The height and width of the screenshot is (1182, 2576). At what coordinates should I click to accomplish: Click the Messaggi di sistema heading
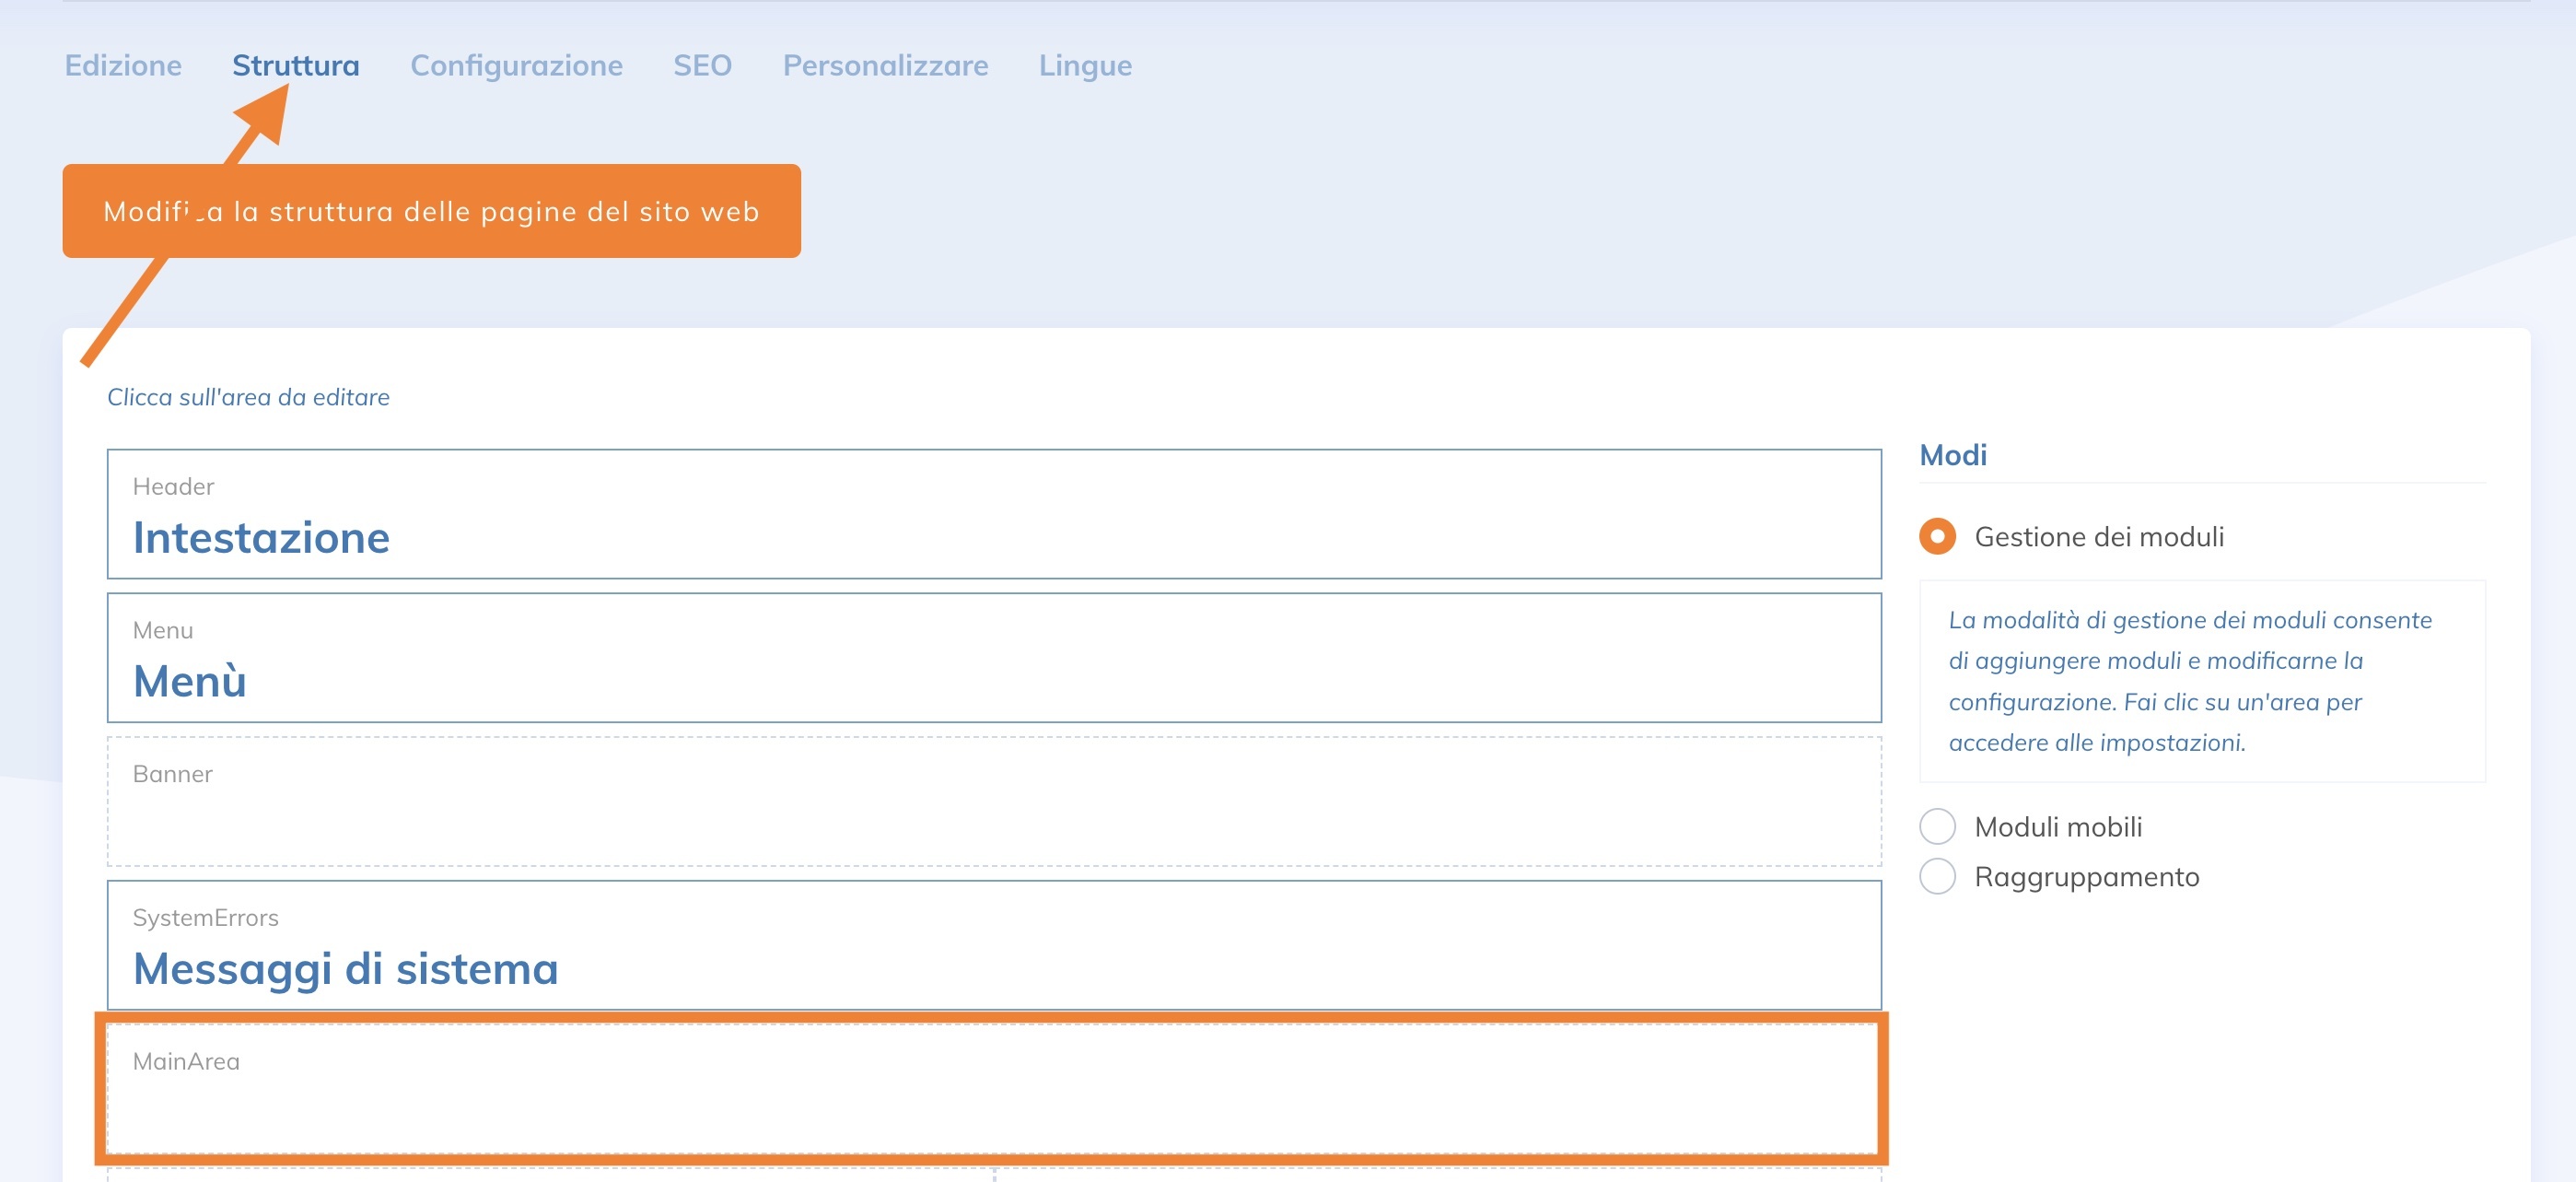point(345,969)
